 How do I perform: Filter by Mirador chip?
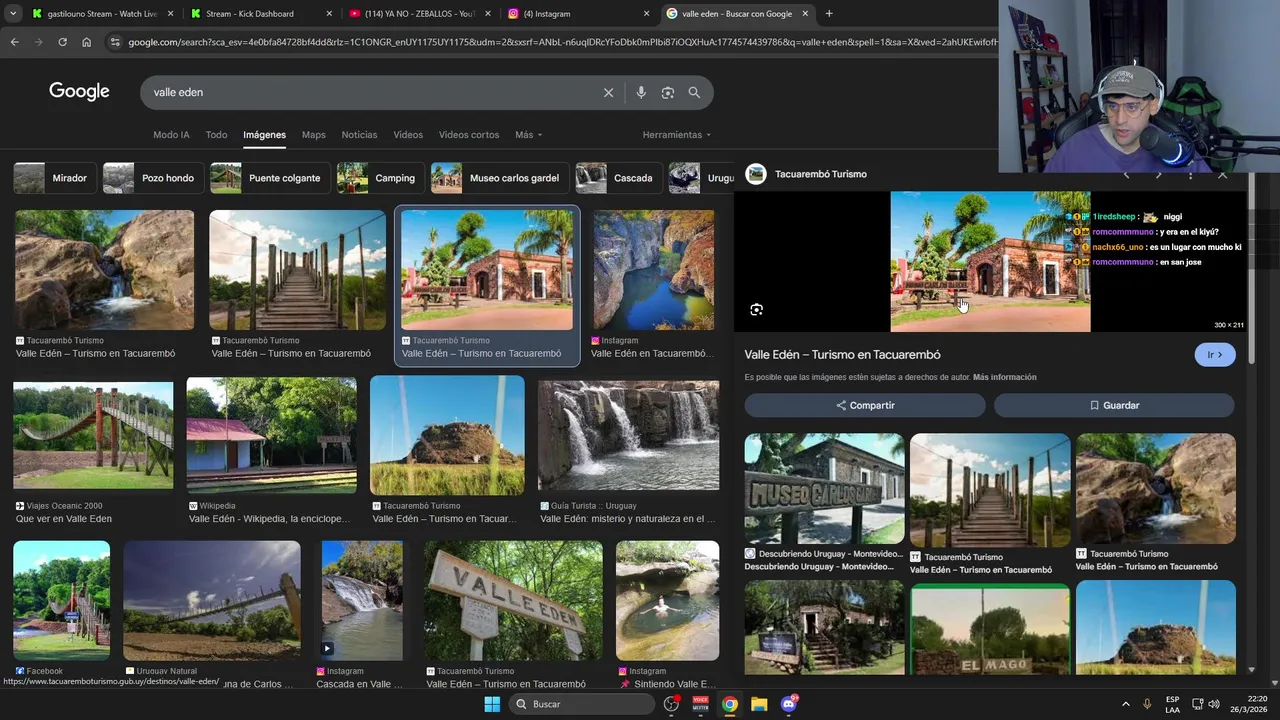pos(54,178)
